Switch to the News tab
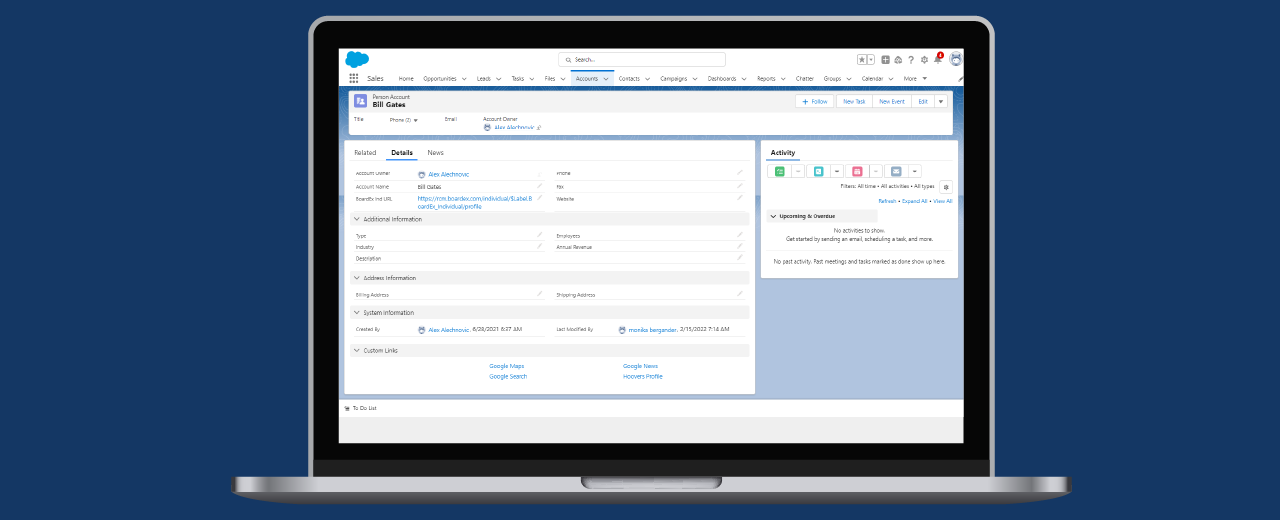The width and height of the screenshot is (1280, 520). (x=436, y=153)
